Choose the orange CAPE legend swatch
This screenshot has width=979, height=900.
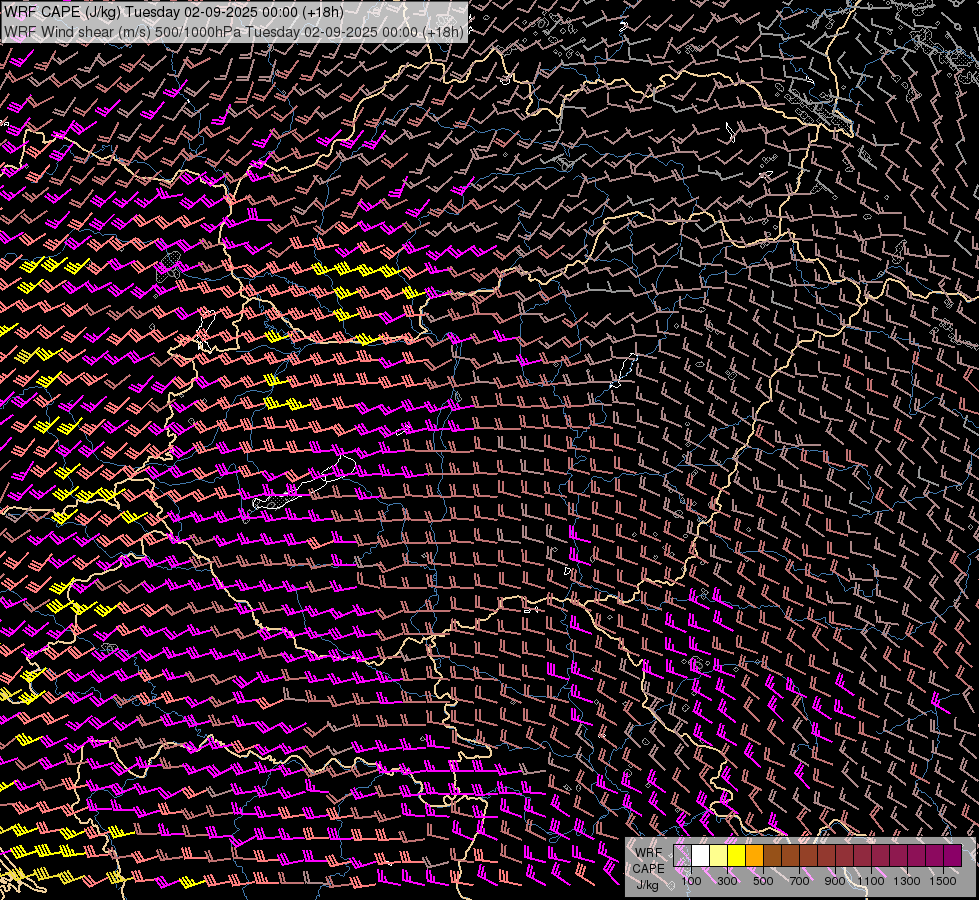754,856
